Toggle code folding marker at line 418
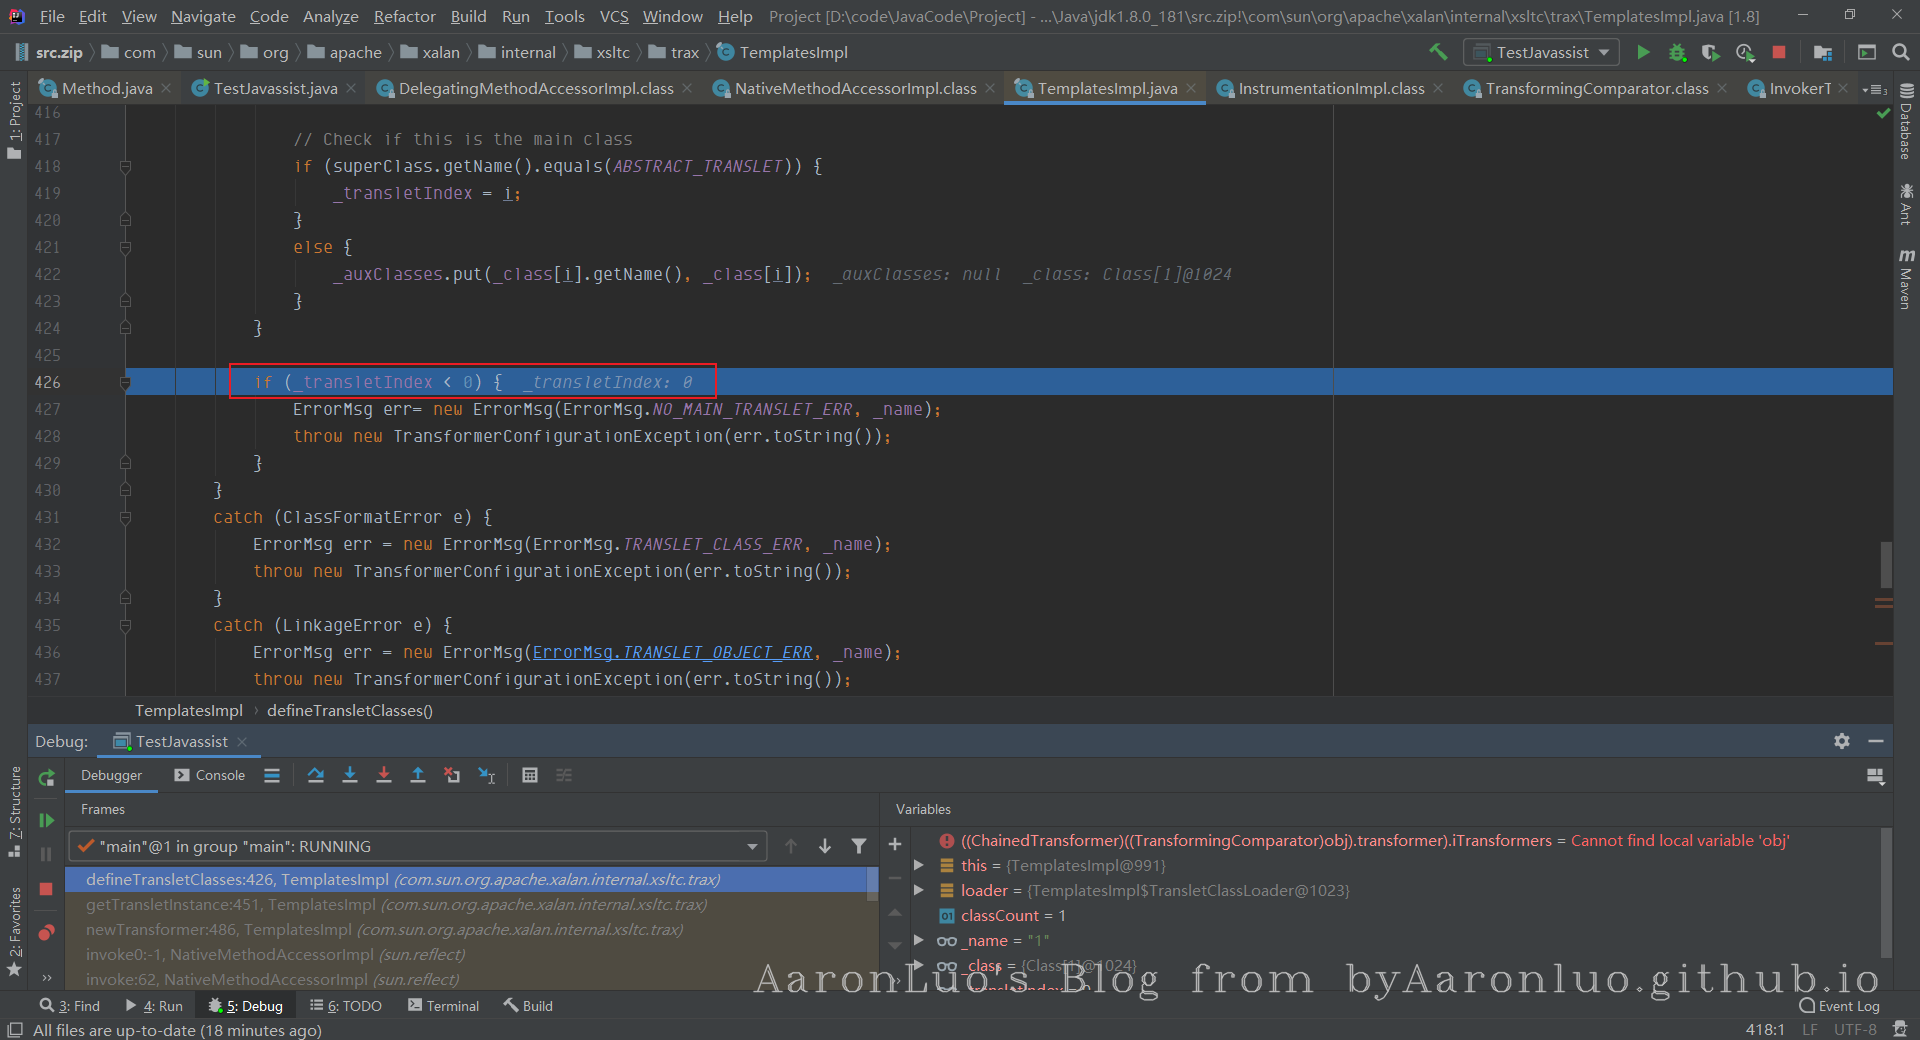 click(125, 166)
